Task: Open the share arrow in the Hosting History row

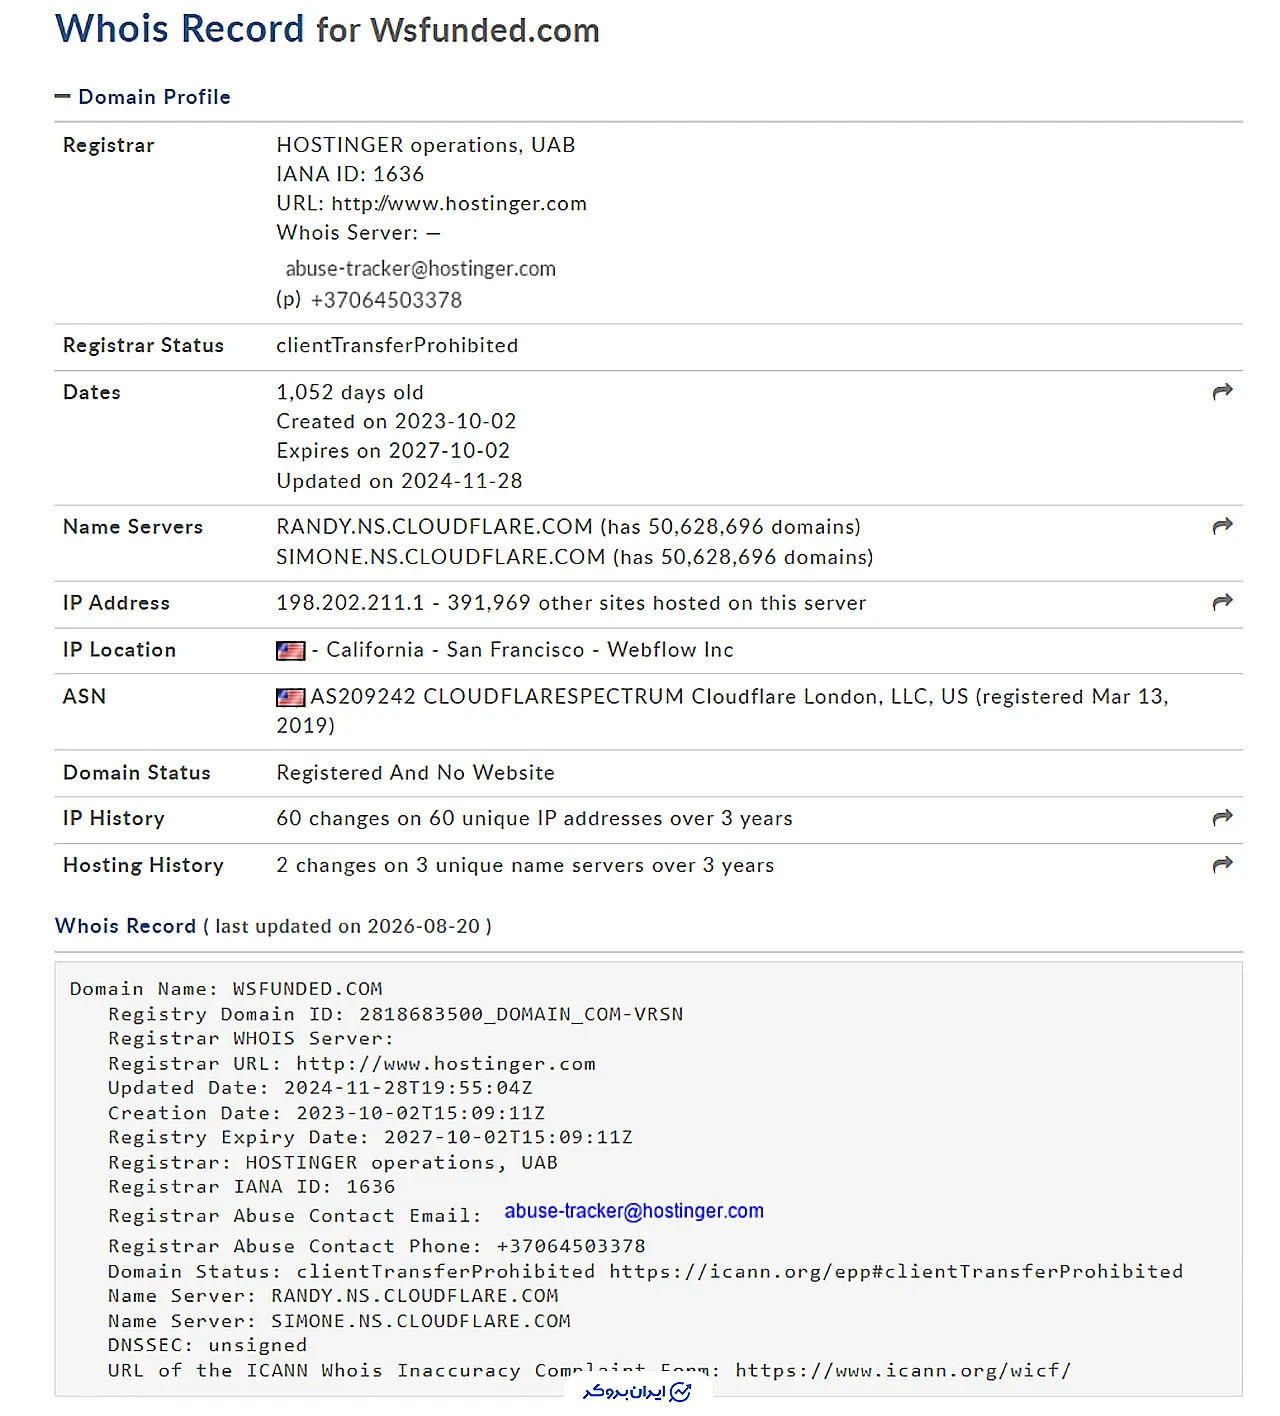Action: tap(1222, 864)
